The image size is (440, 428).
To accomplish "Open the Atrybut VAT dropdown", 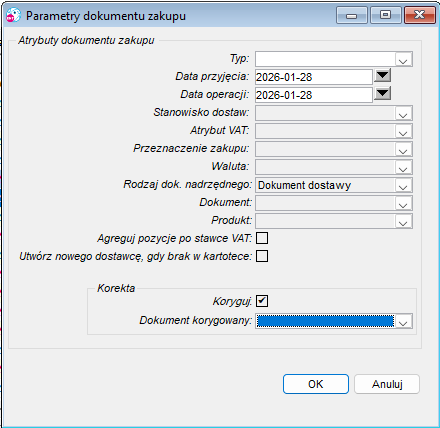I will pyautogui.click(x=403, y=131).
